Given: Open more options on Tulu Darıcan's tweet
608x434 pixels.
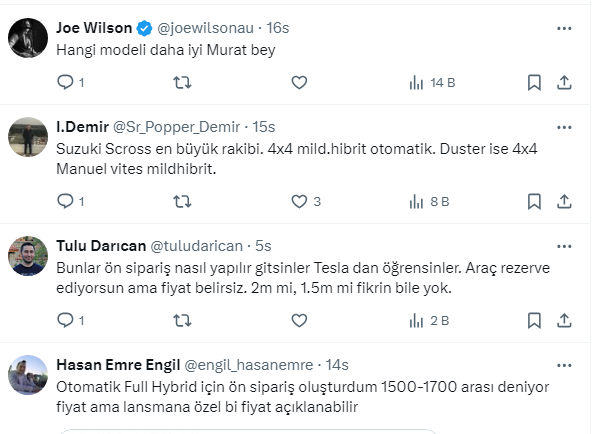Looking at the screenshot, I should [564, 245].
